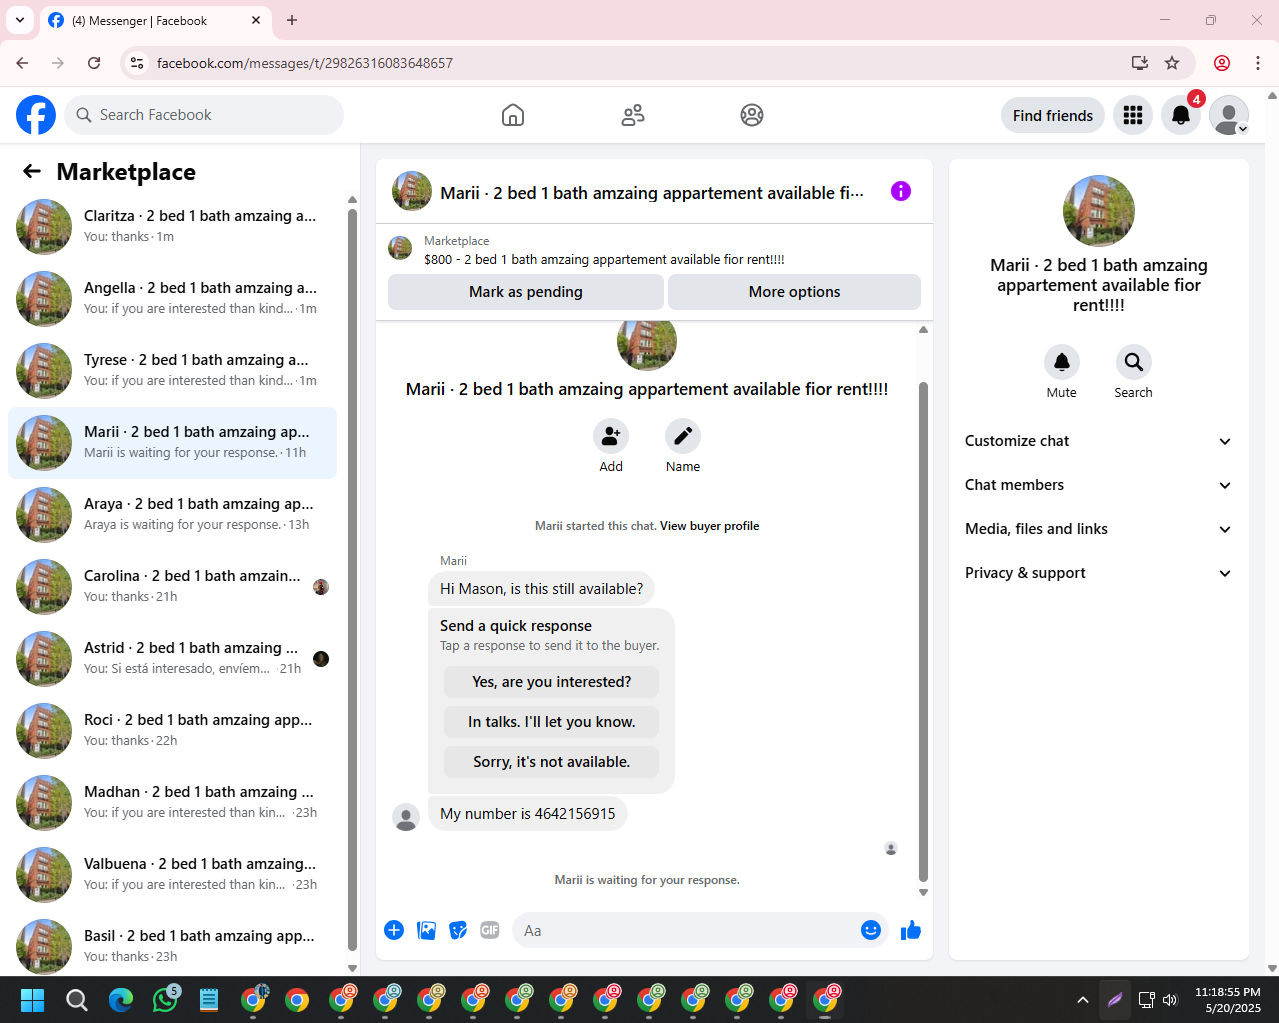Click the browser address bar URL

pos(305,63)
